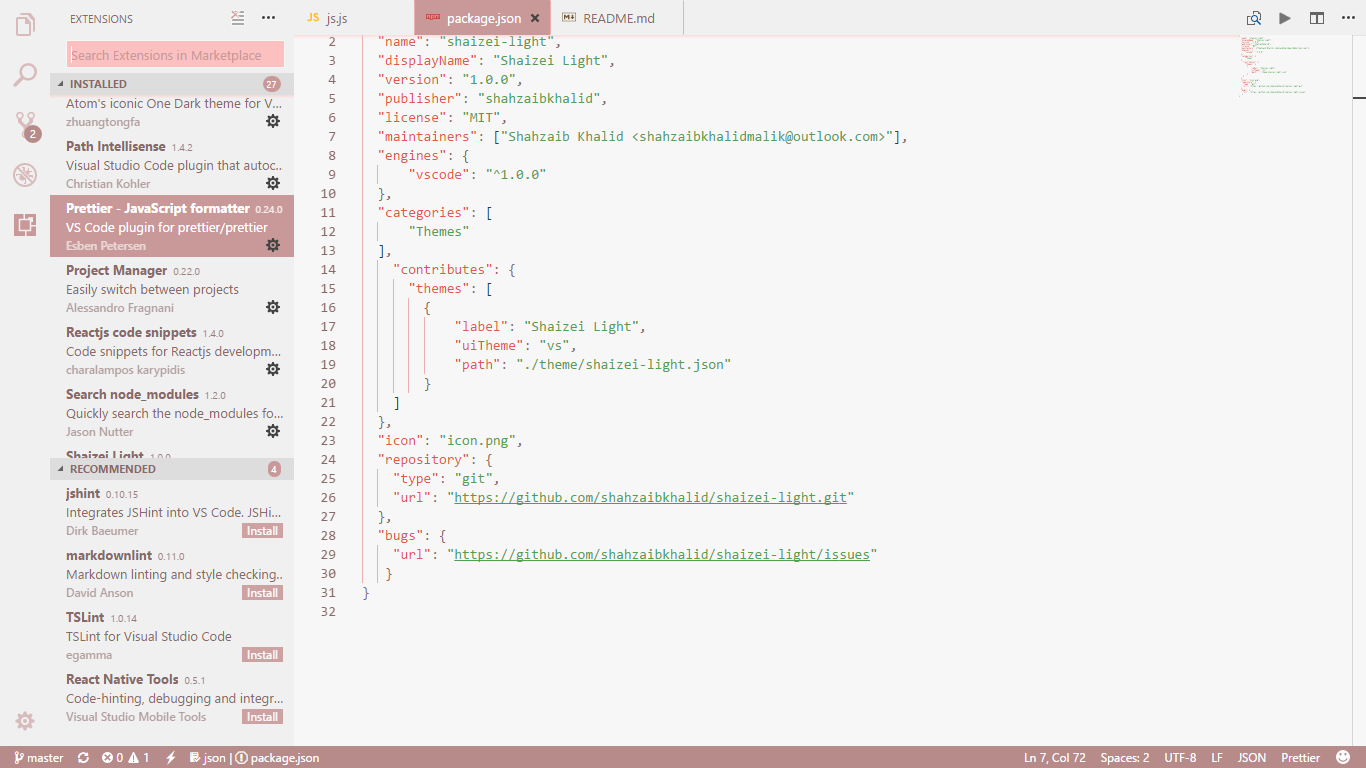Switch branch via master in status bar
Screen dimensions: 1366x768
[39, 758]
